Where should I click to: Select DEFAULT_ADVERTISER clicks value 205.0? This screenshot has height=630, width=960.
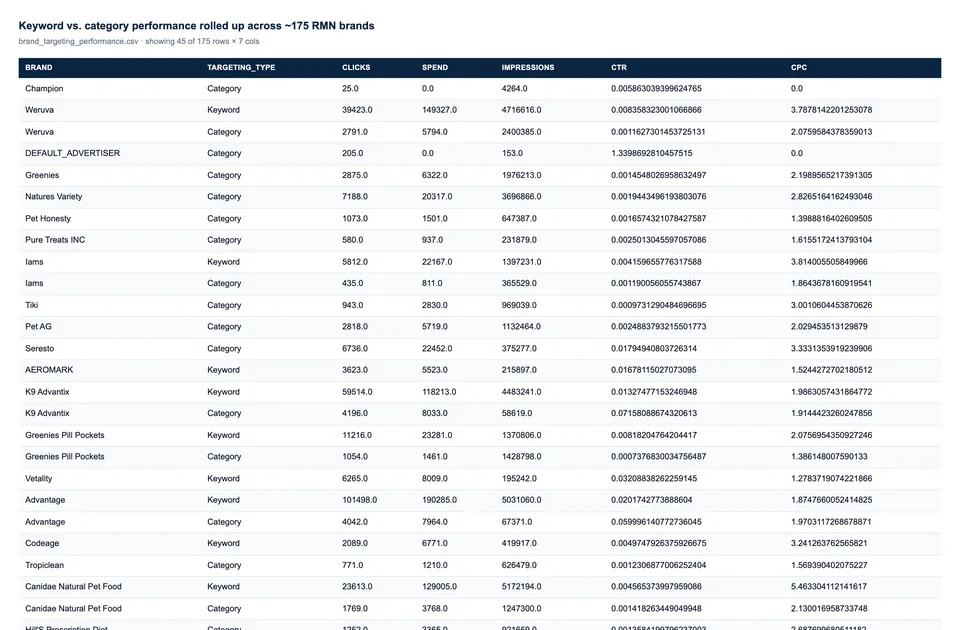click(x=353, y=153)
